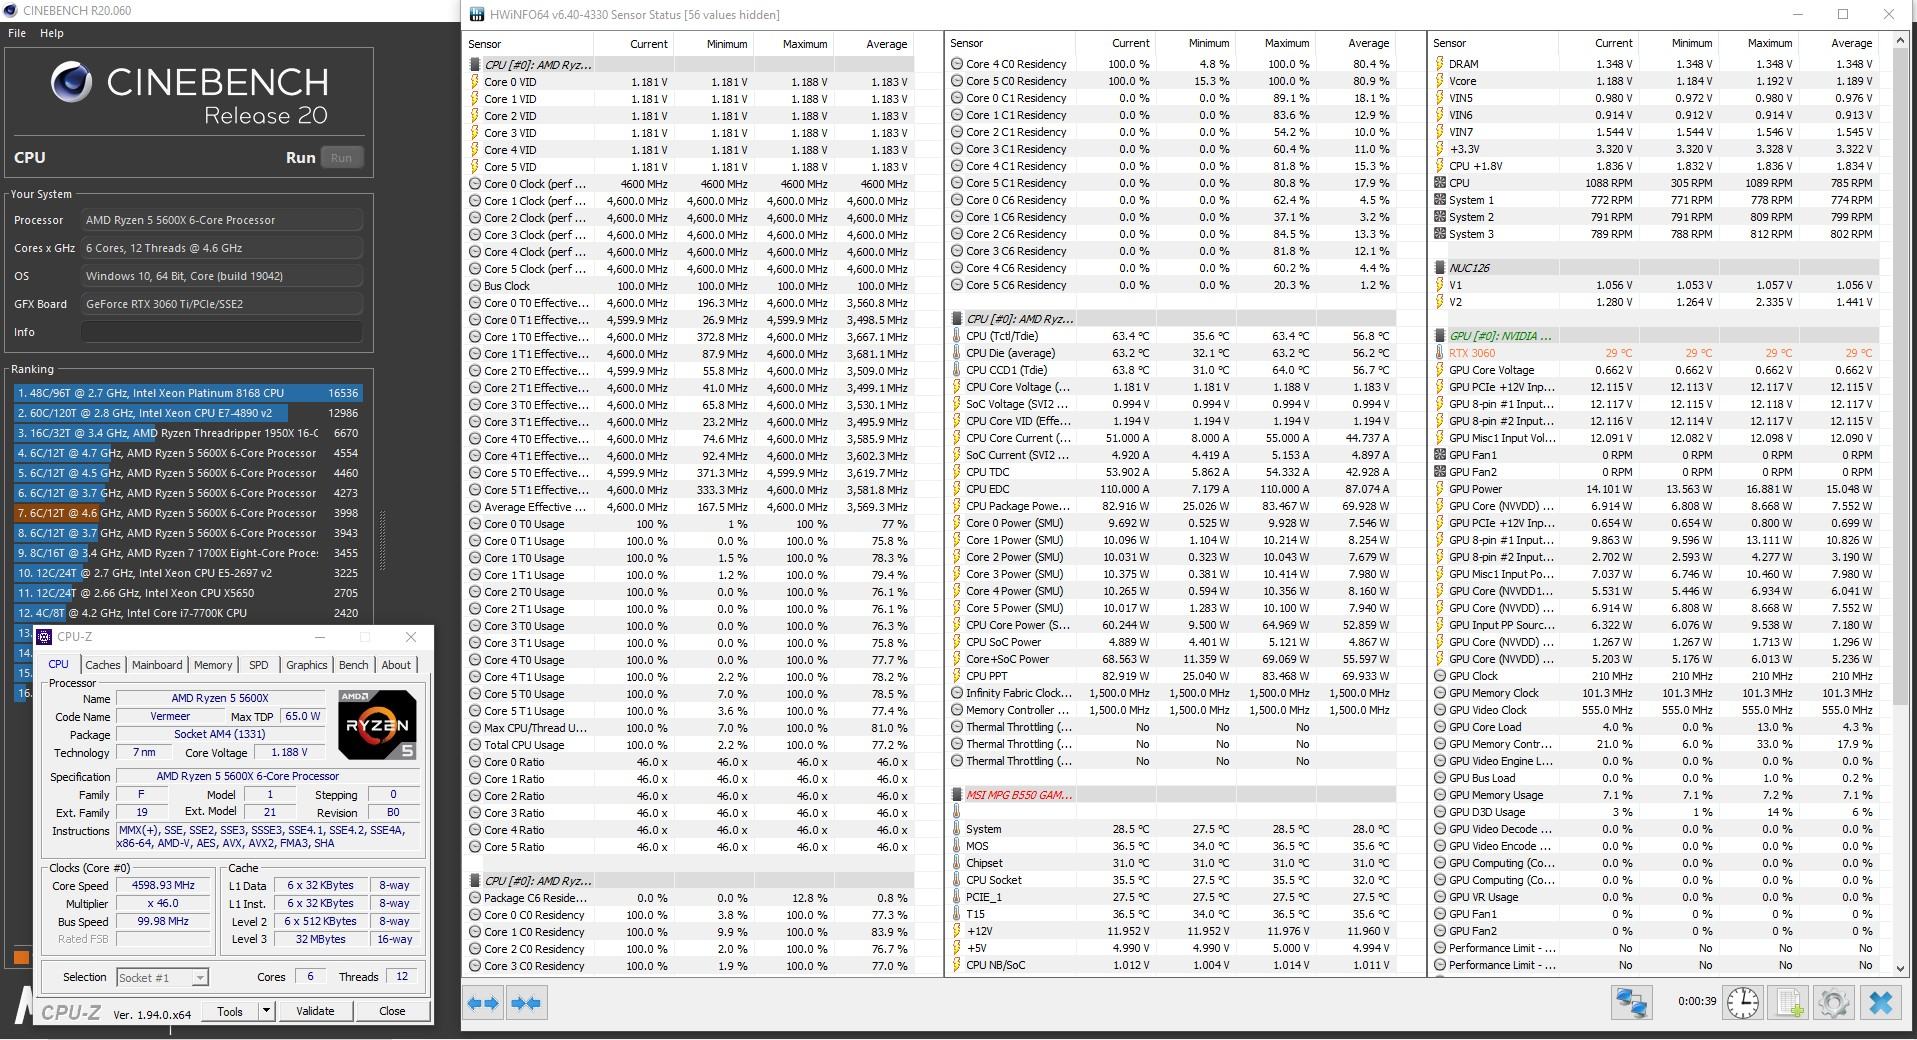Click the thermometer icon beside Chipset temperature

pos(957,863)
